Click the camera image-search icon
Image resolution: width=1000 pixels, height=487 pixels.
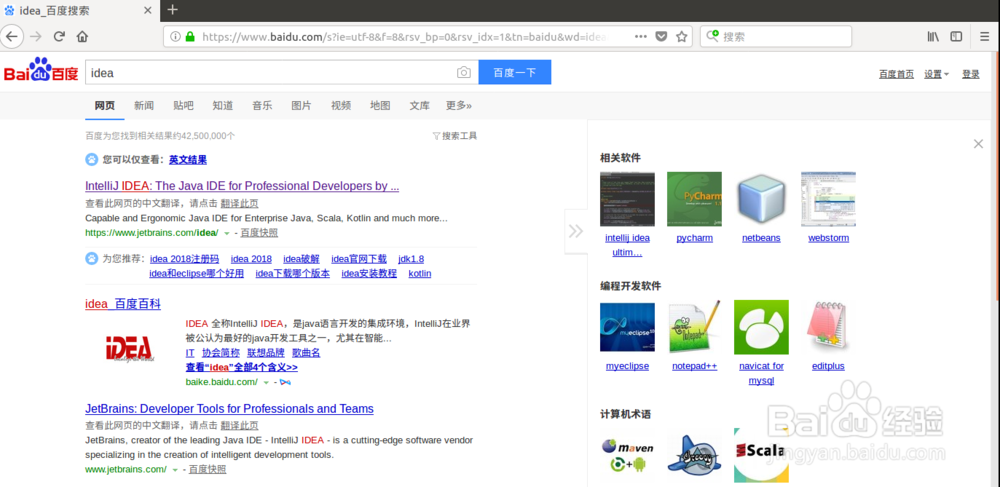click(x=464, y=73)
